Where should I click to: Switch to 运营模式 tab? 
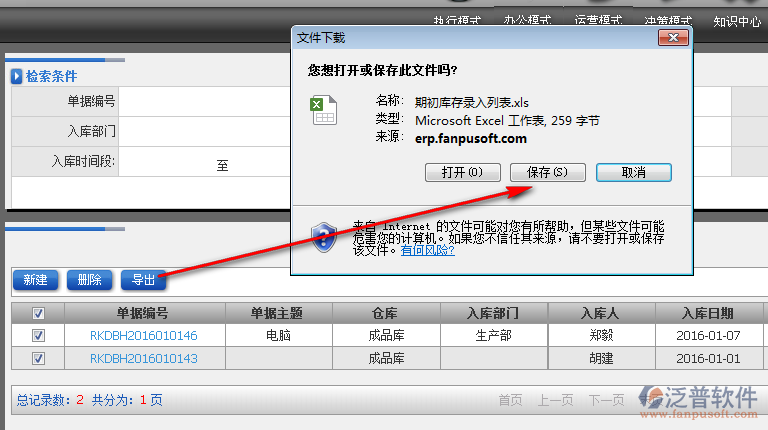(598, 21)
